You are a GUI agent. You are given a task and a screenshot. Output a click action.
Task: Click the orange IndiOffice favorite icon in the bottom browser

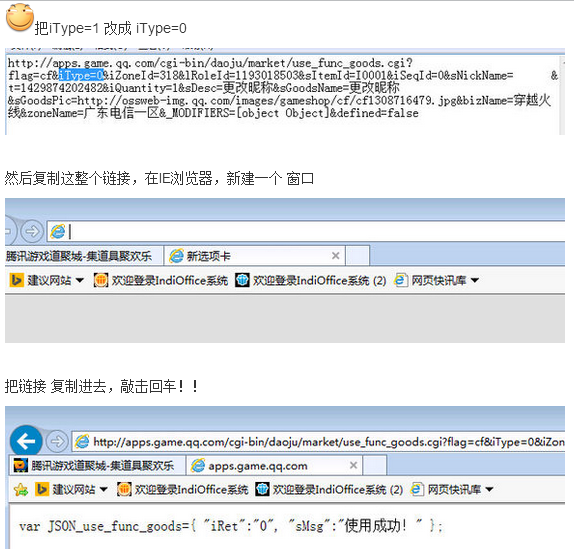click(x=124, y=489)
